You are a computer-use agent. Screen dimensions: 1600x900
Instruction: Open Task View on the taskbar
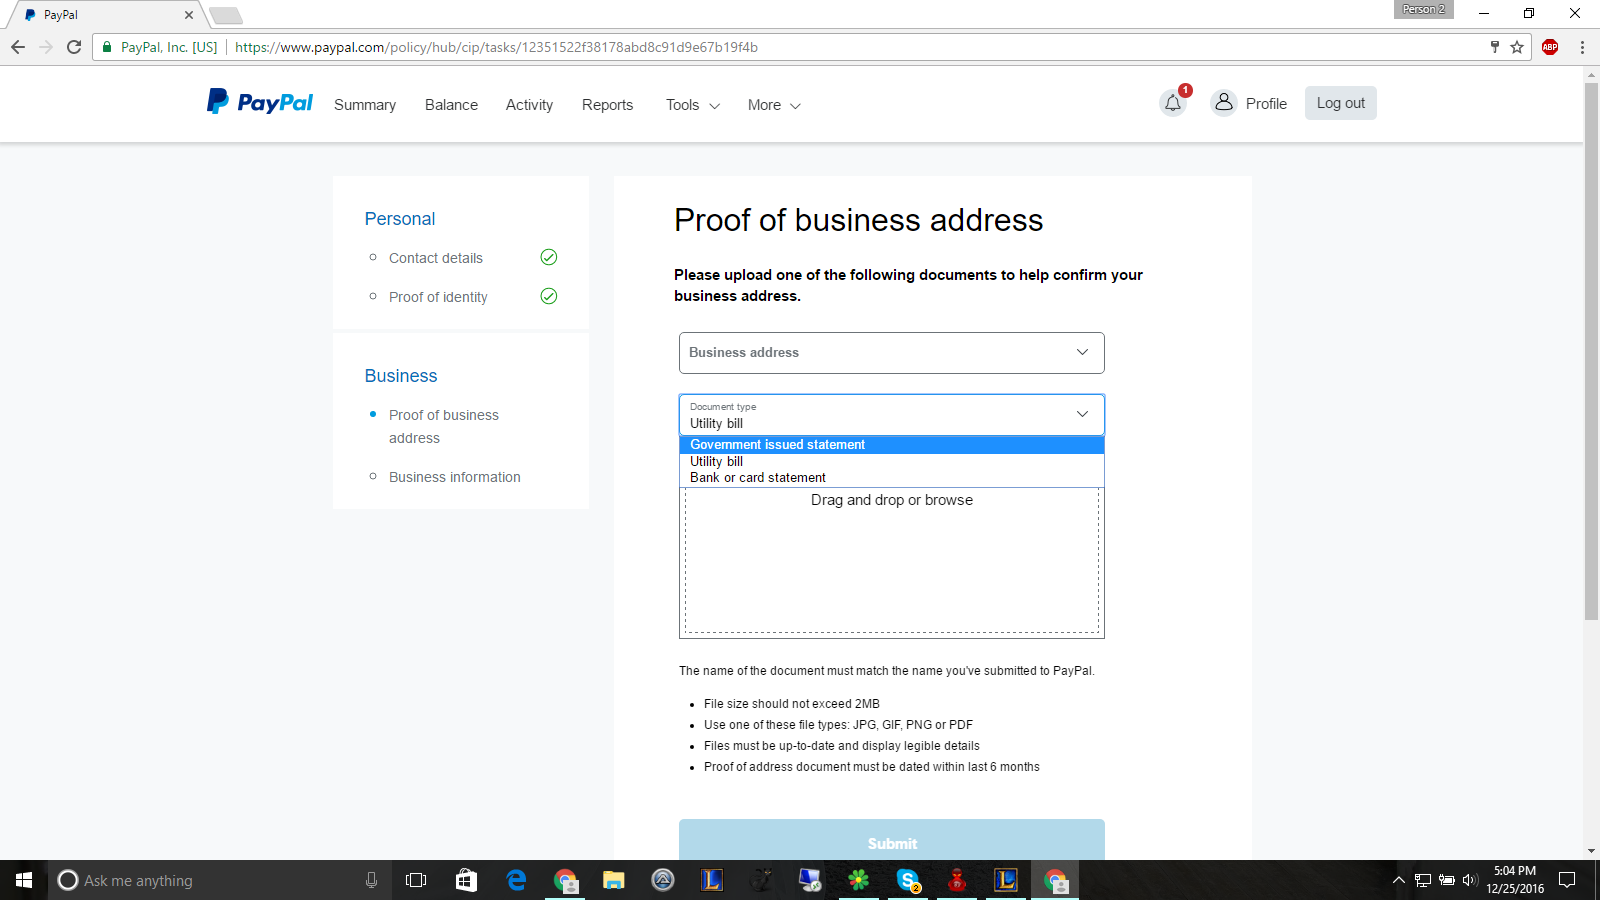[416, 880]
